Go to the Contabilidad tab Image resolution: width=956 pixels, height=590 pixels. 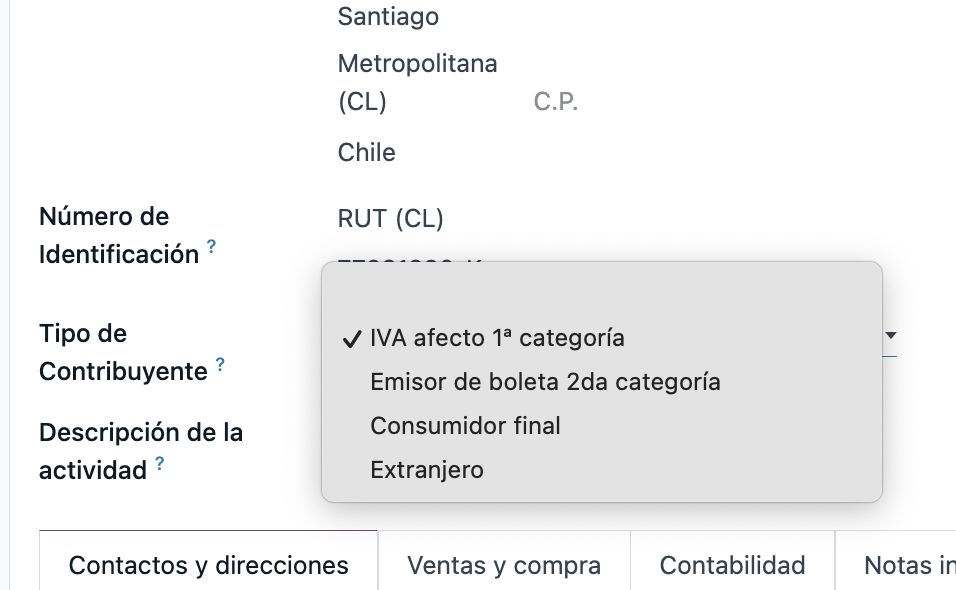coord(732,565)
